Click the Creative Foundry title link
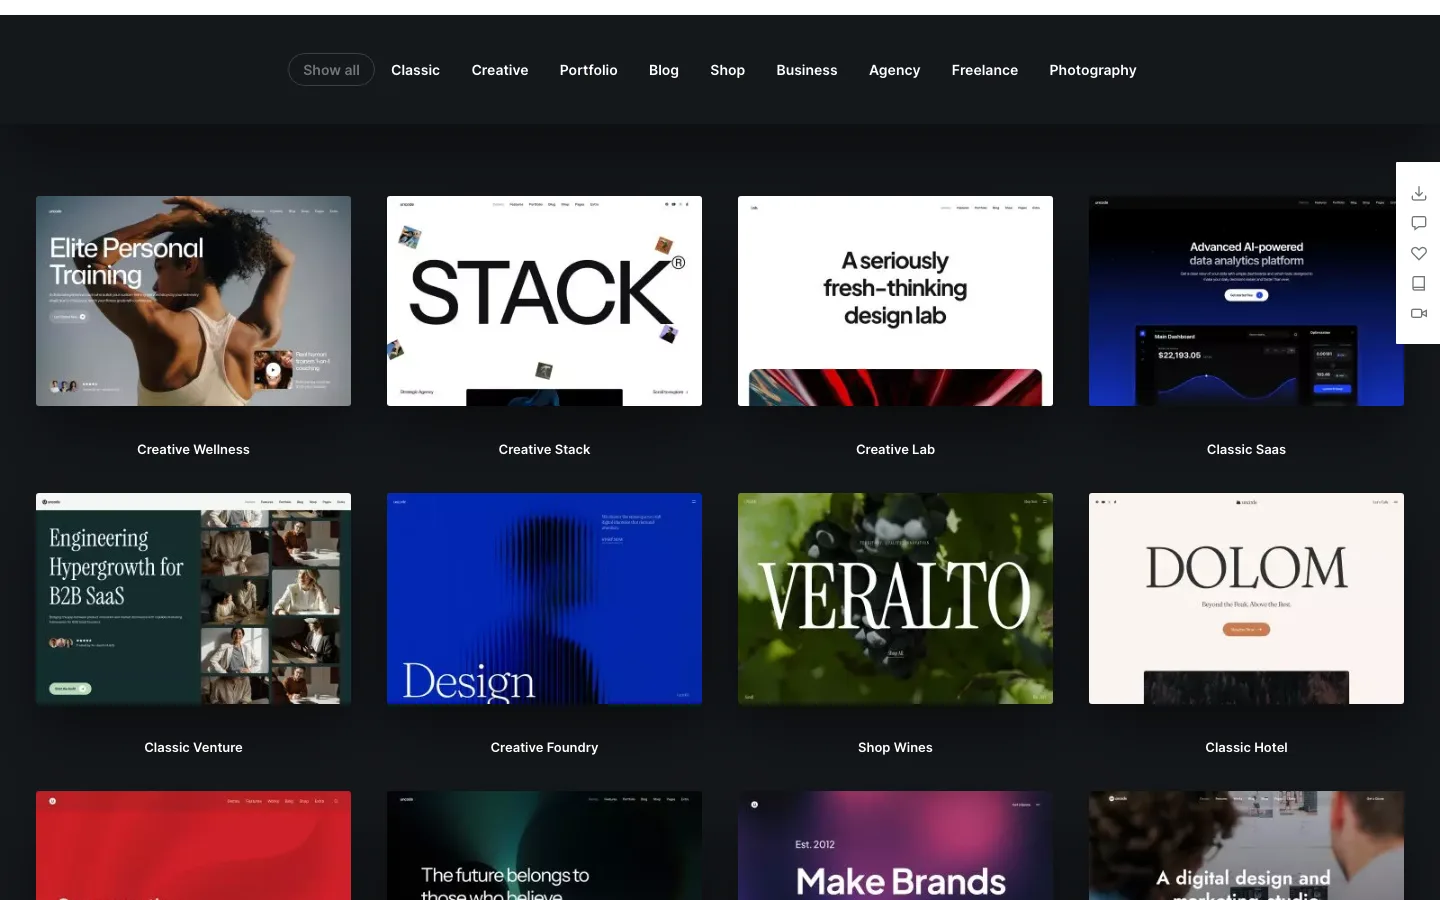Image resolution: width=1440 pixels, height=900 pixels. (x=544, y=747)
